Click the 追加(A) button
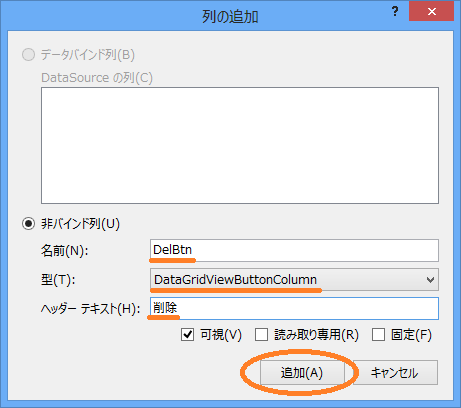Viewport: 461px width, 408px height. (302, 372)
